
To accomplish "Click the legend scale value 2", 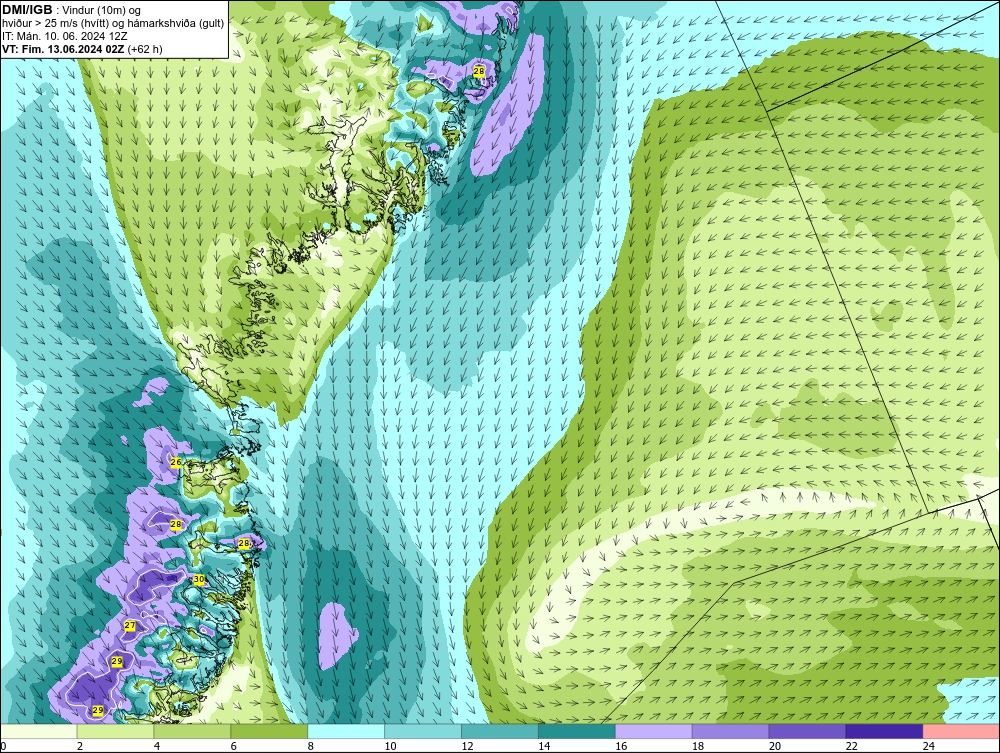I will pos(80,746).
